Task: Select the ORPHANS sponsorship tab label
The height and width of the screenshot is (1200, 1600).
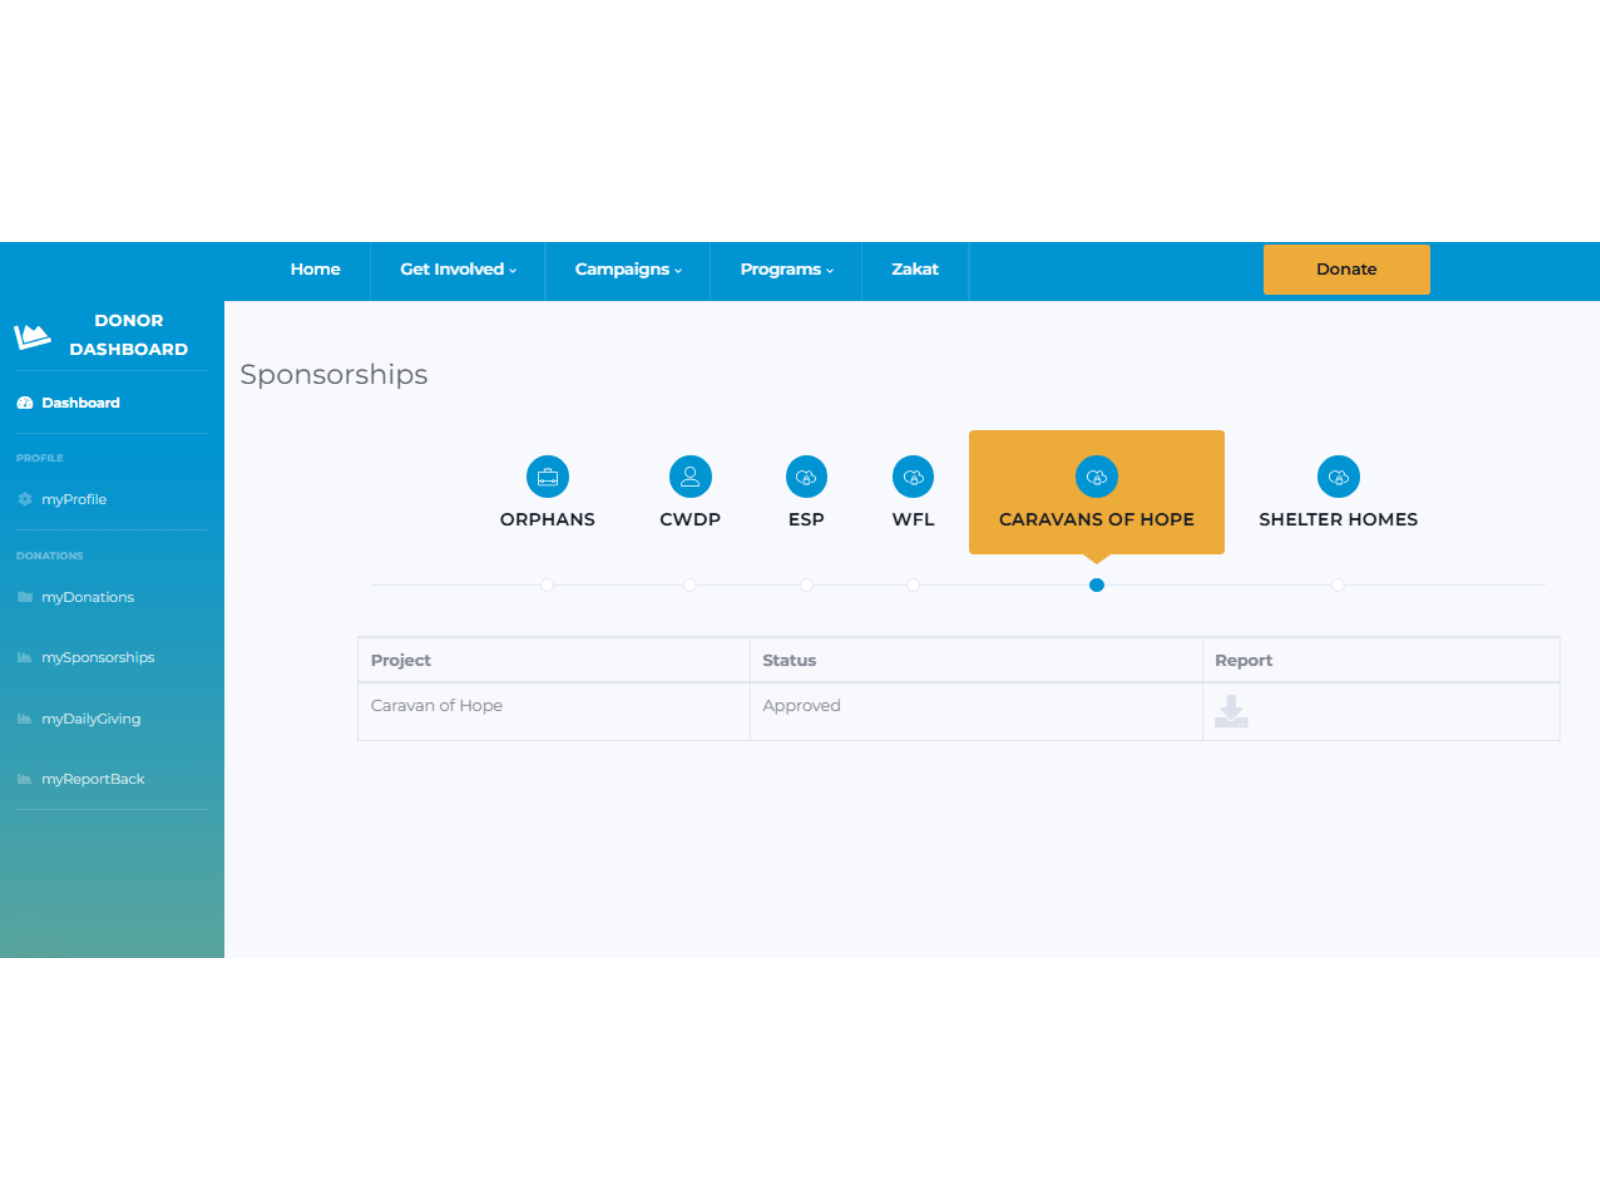Action: [x=548, y=520]
